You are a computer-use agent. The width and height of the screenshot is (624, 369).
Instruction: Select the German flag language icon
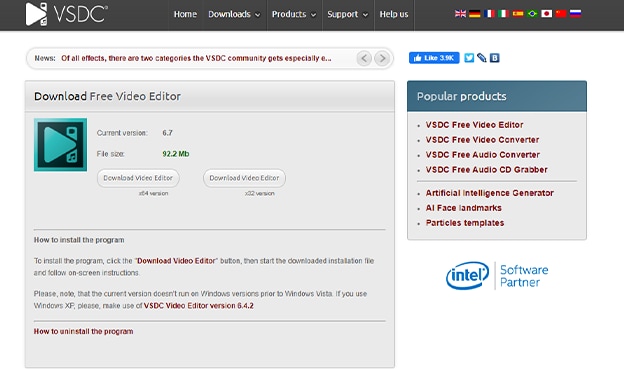(475, 14)
